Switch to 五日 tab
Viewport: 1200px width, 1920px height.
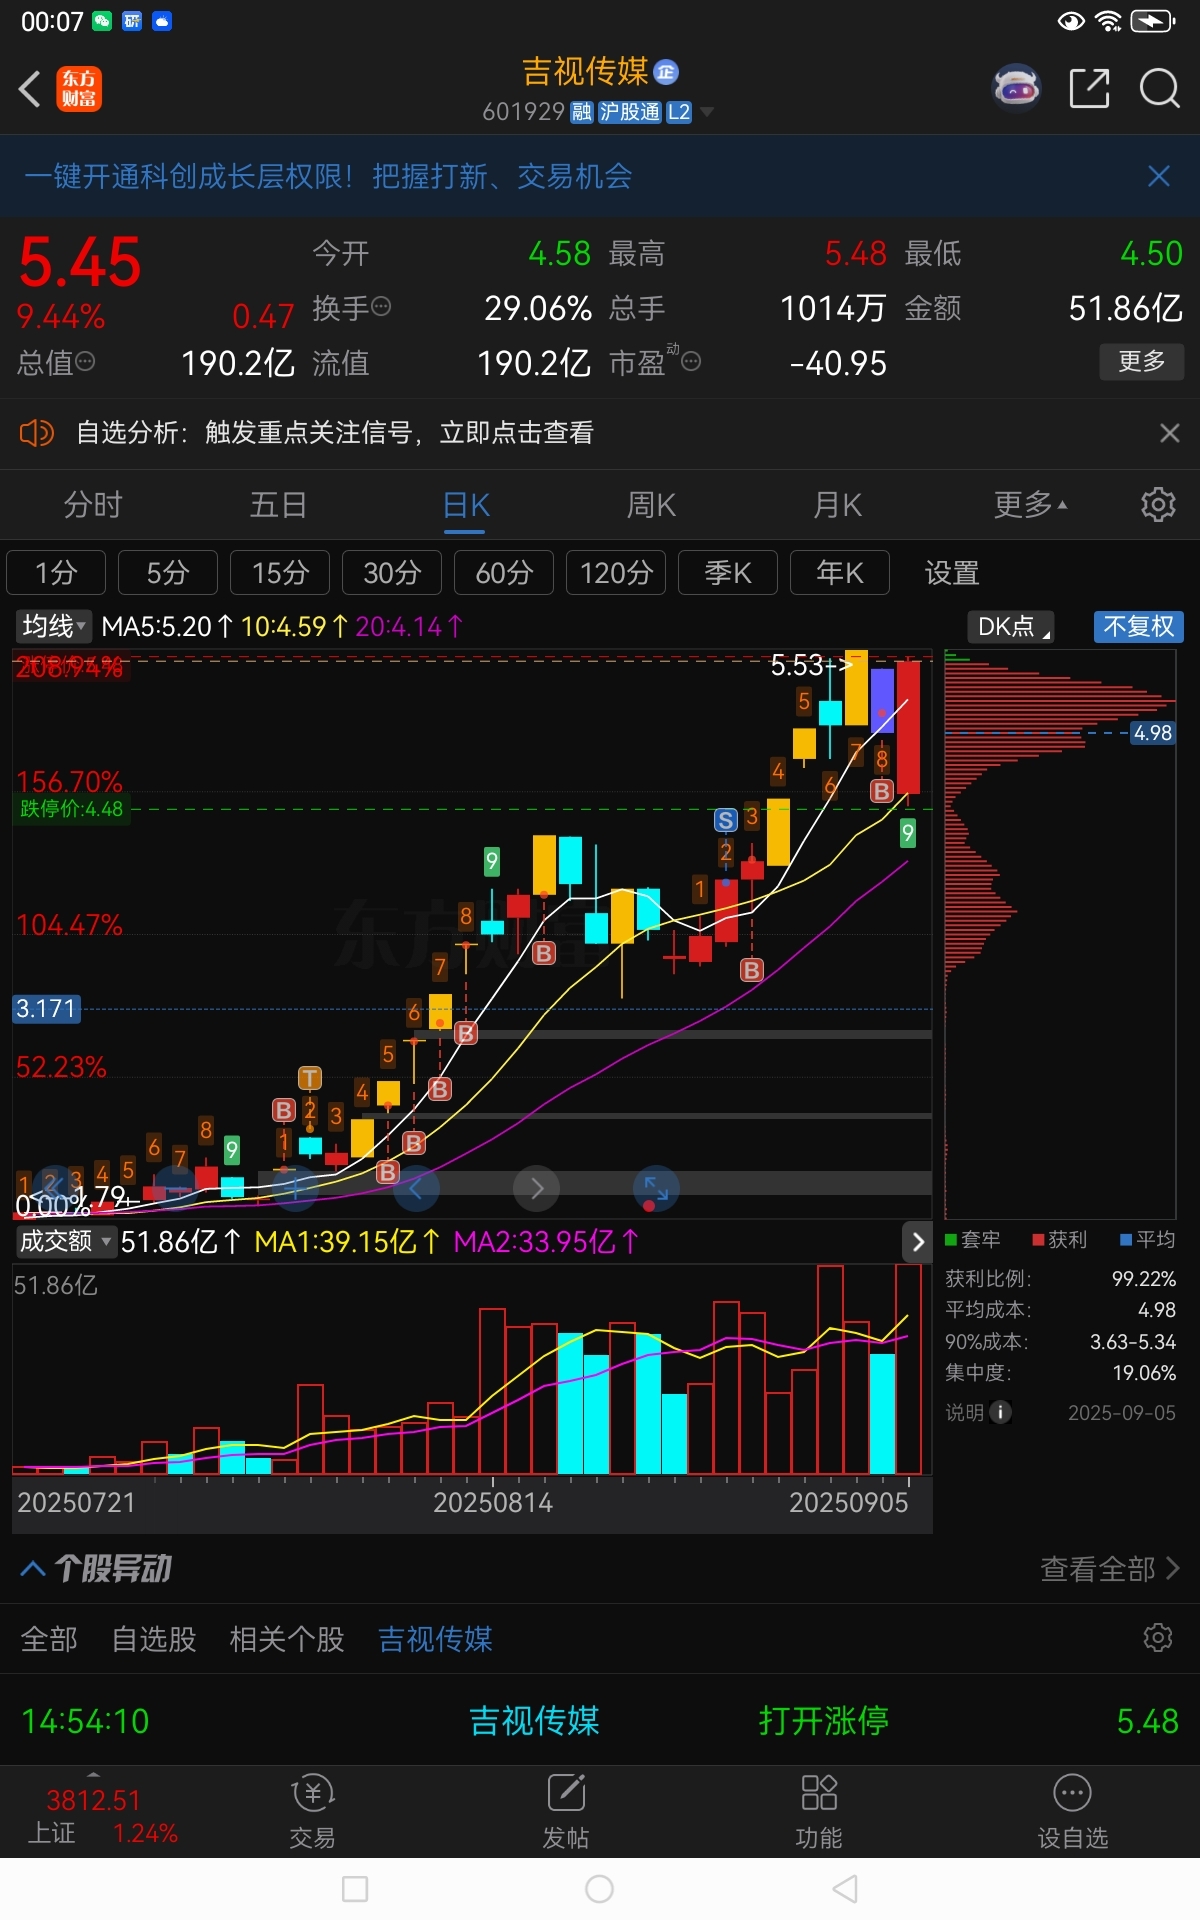278,505
